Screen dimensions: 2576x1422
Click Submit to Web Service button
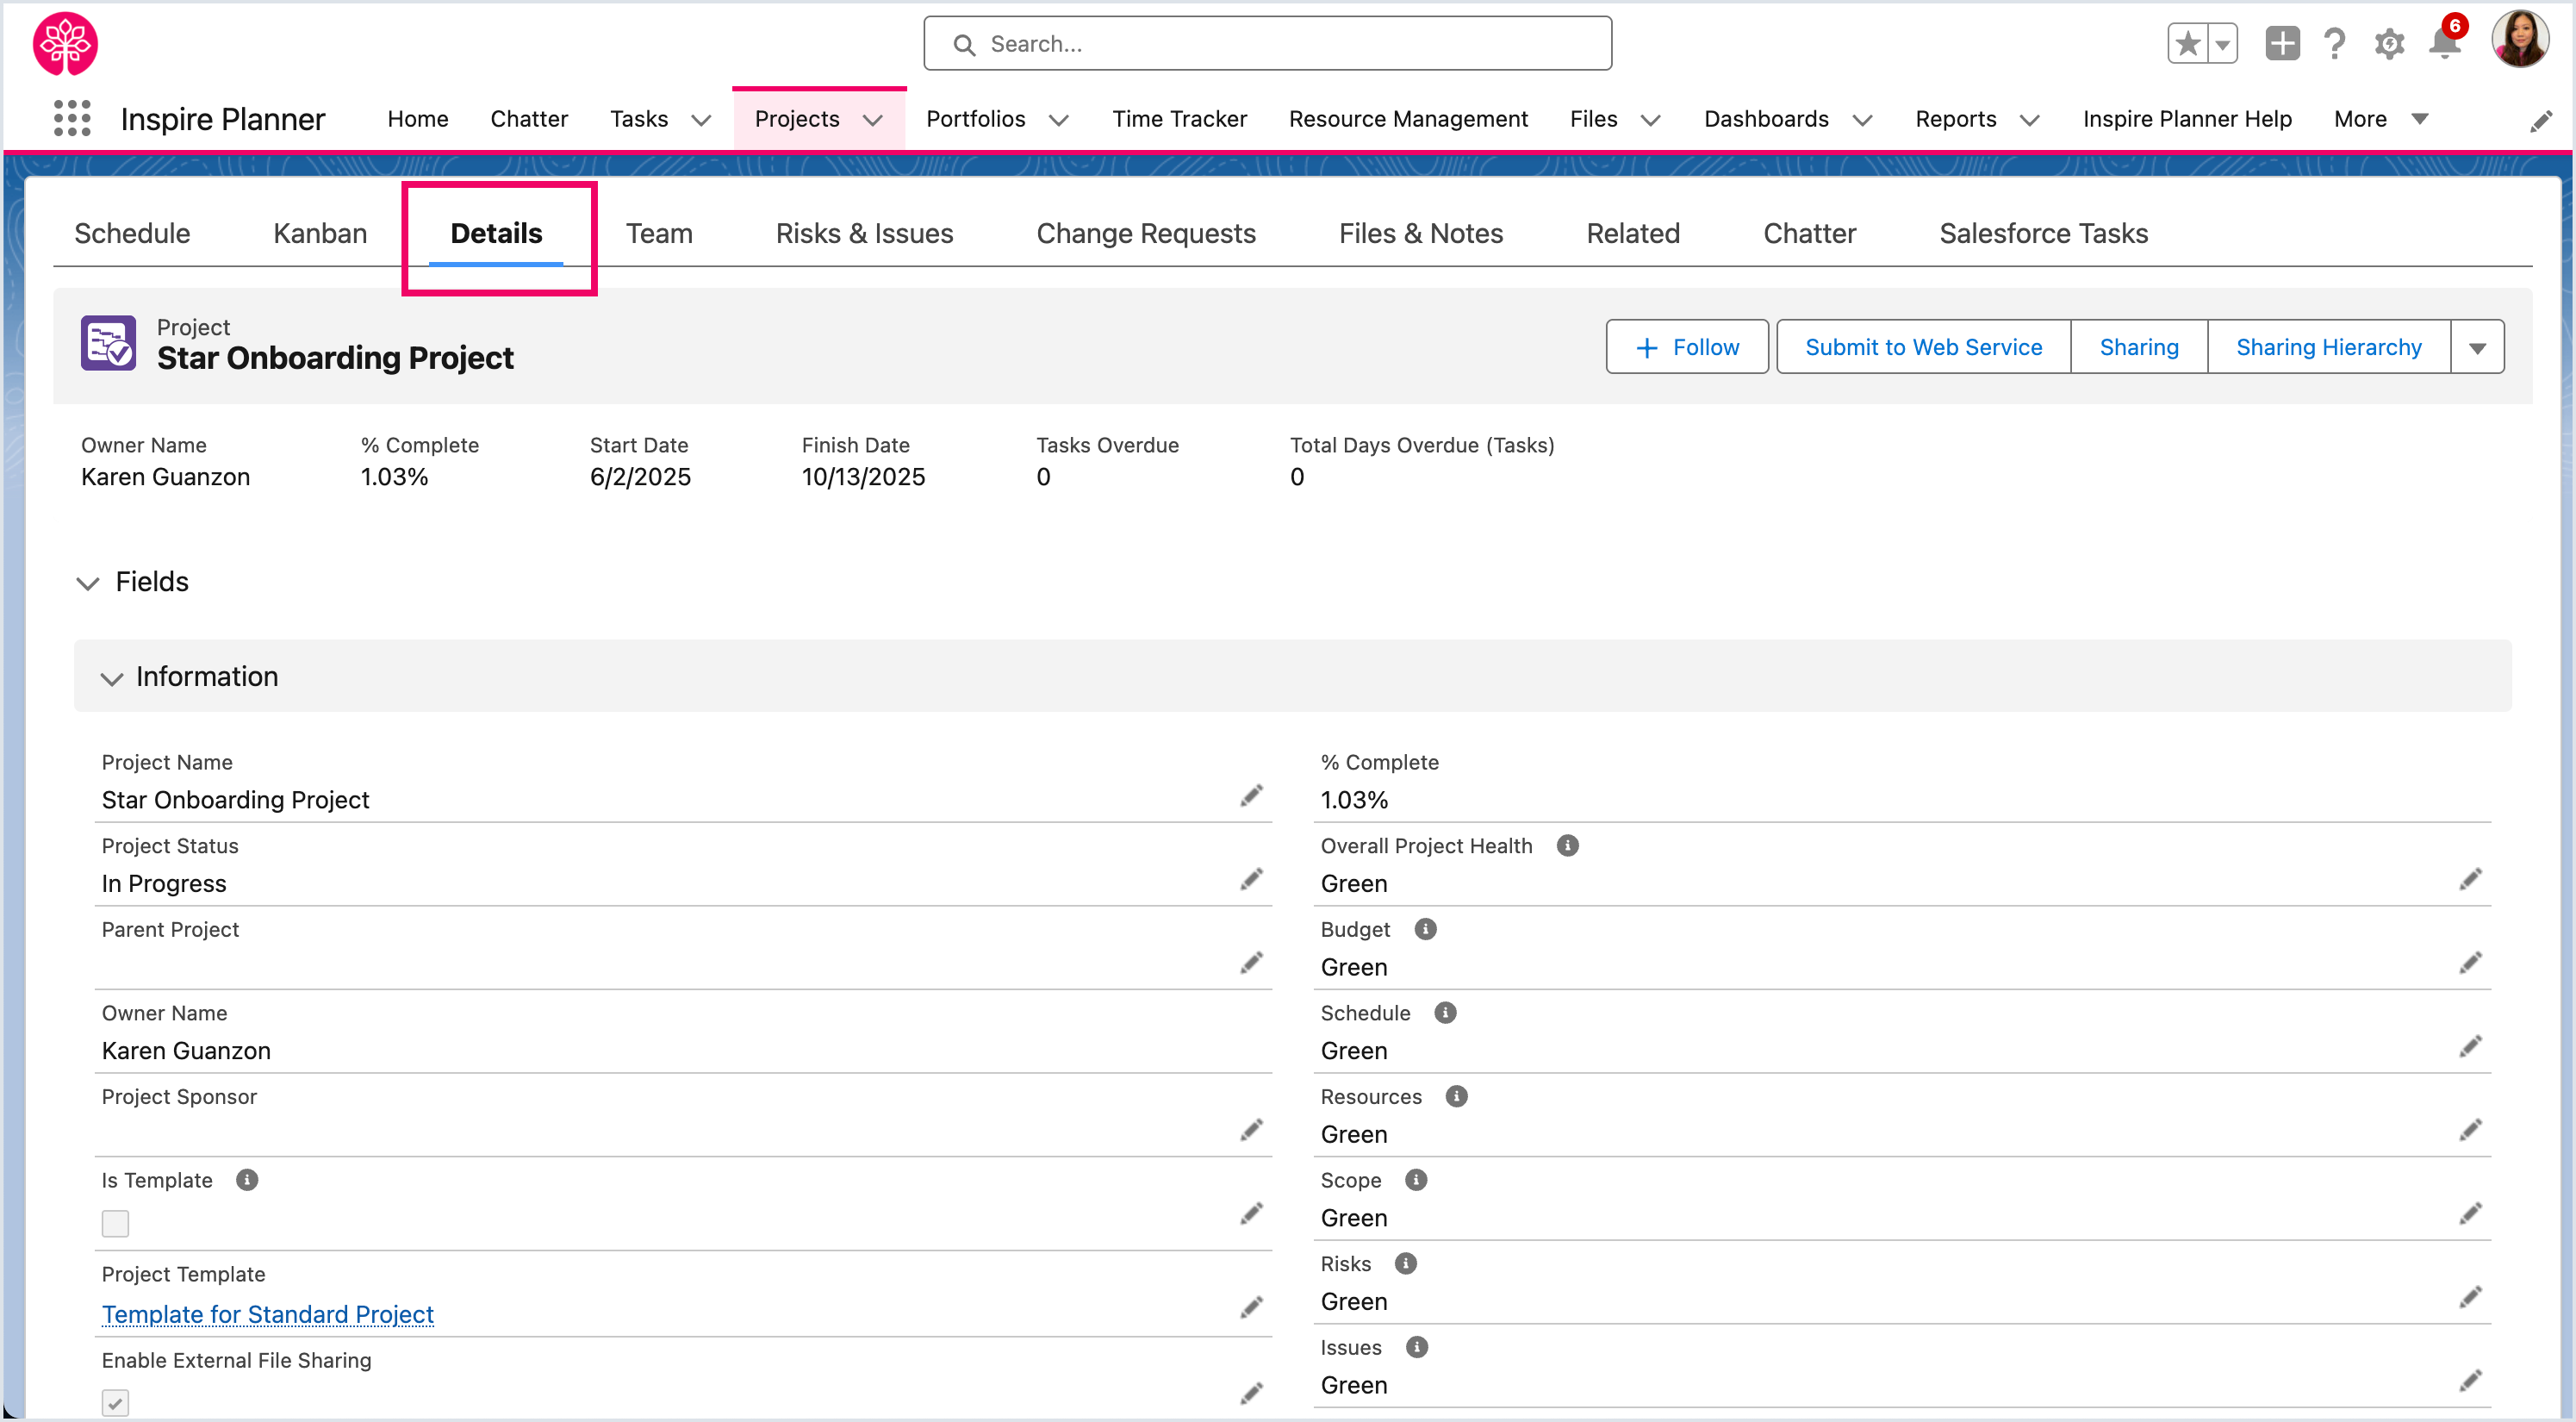1923,347
